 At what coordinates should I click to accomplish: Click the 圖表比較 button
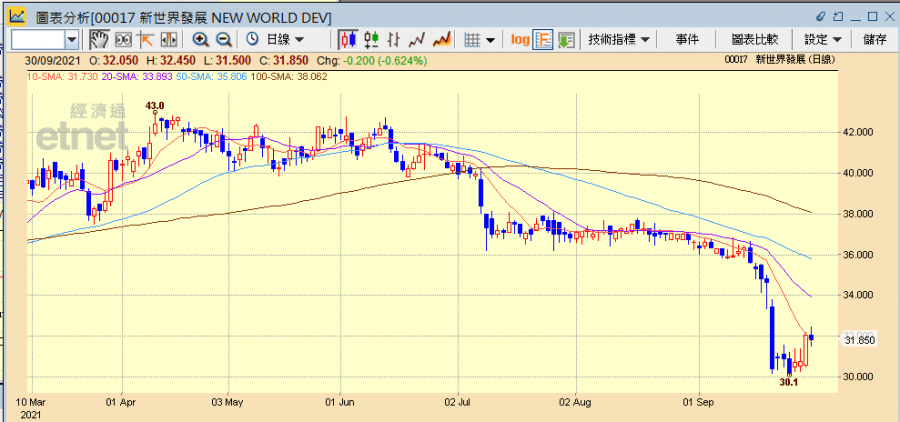point(755,39)
